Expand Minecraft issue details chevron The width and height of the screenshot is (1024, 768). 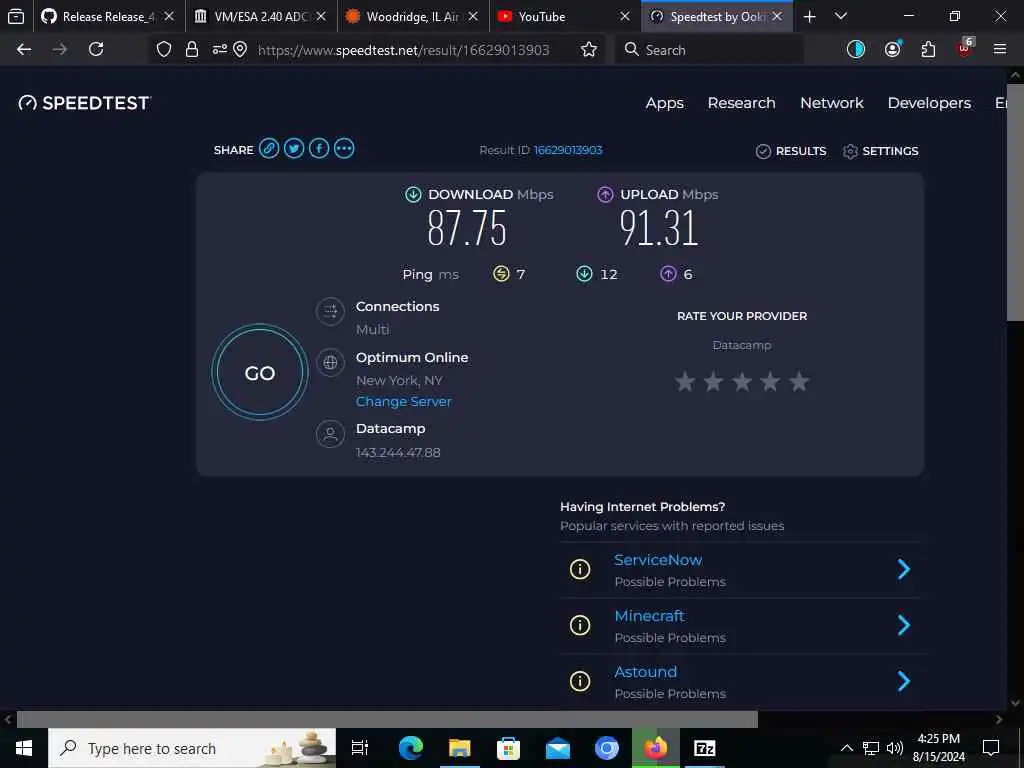click(x=904, y=626)
